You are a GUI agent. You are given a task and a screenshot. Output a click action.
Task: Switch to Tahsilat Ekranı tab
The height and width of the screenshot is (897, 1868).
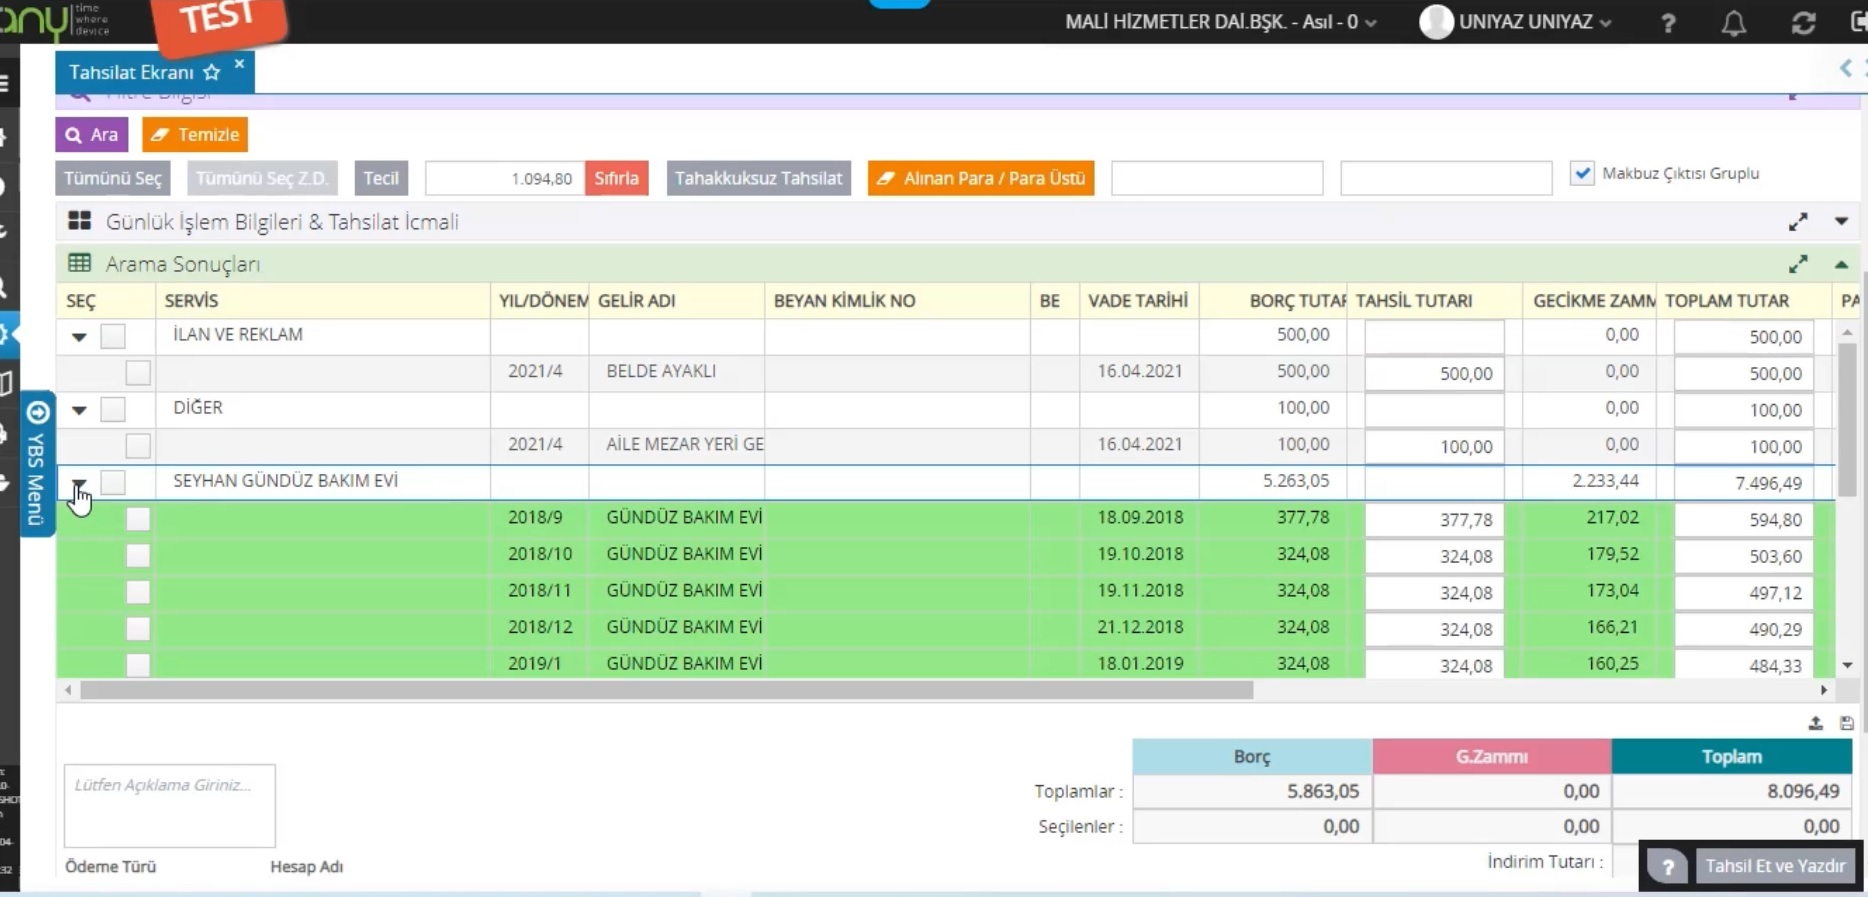(131, 72)
